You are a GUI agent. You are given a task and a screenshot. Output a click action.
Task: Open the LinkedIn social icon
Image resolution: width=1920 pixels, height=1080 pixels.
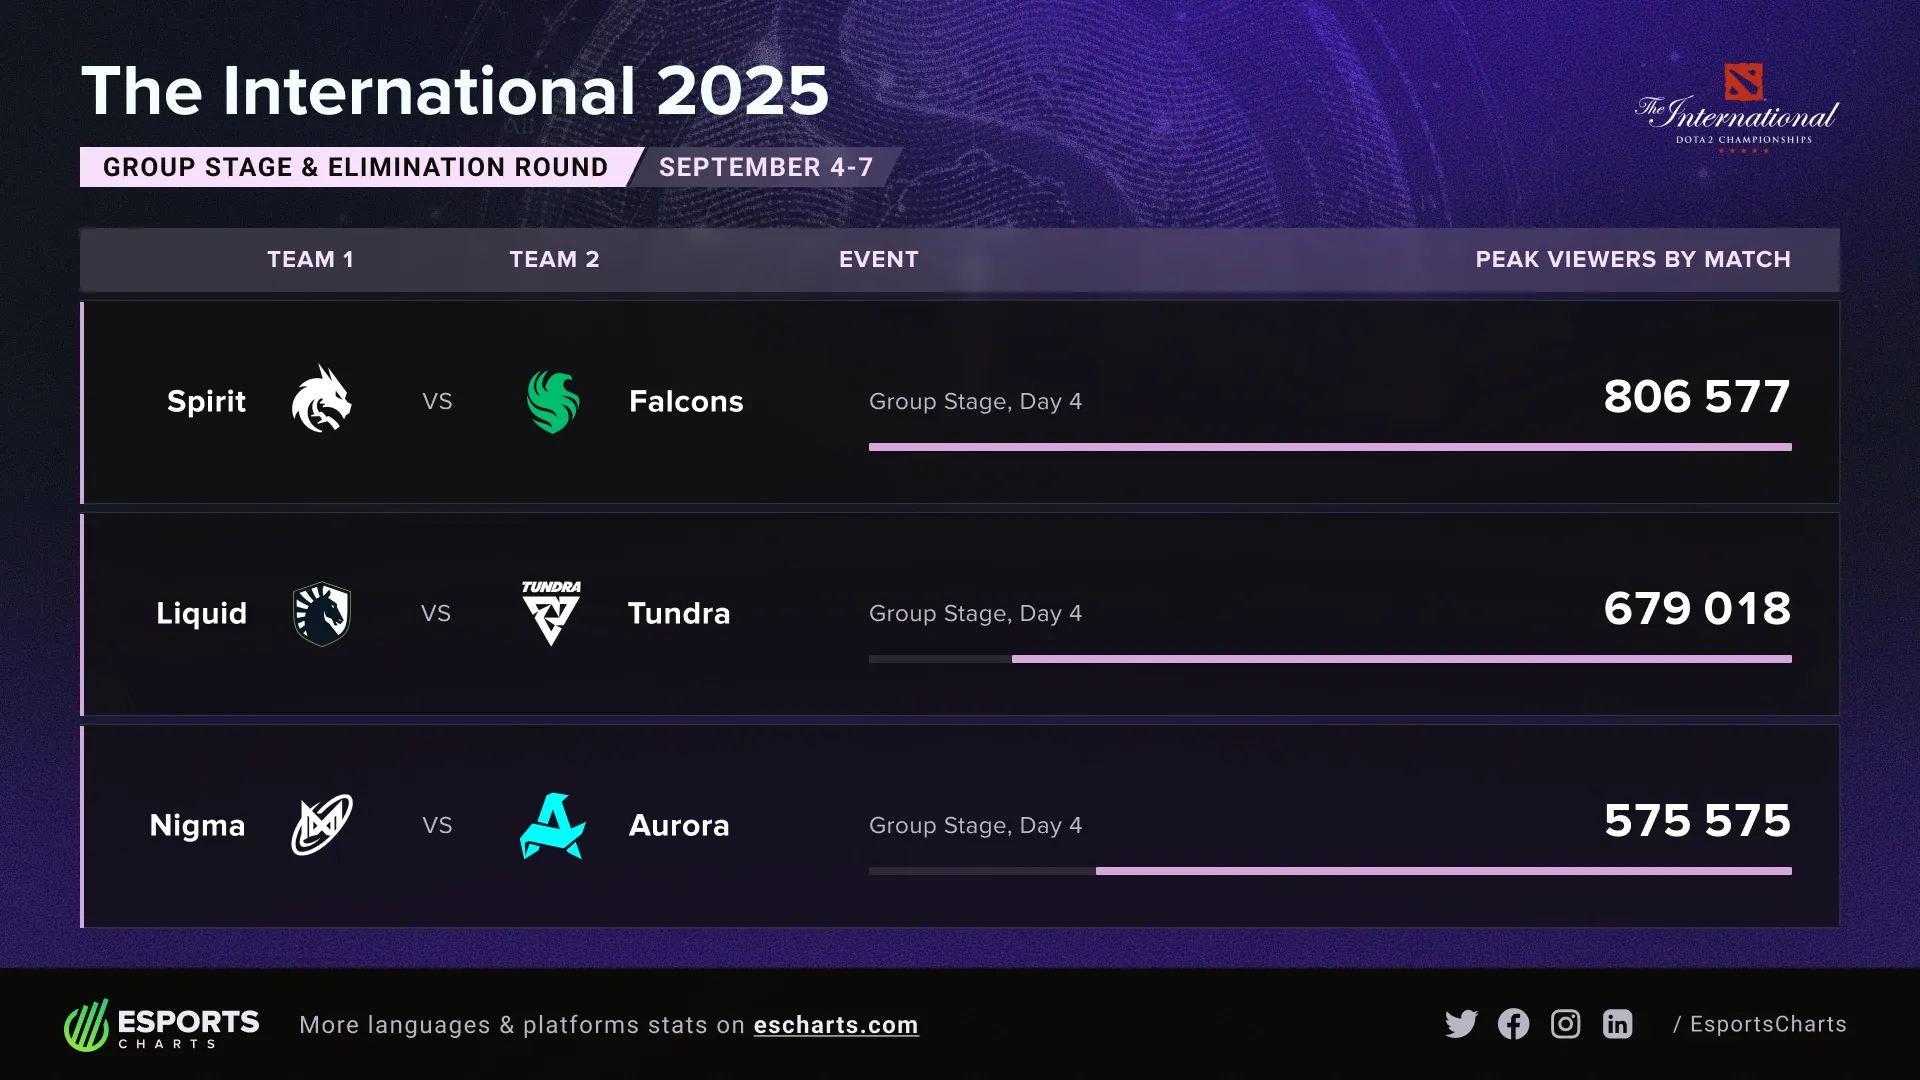pyautogui.click(x=1617, y=1024)
